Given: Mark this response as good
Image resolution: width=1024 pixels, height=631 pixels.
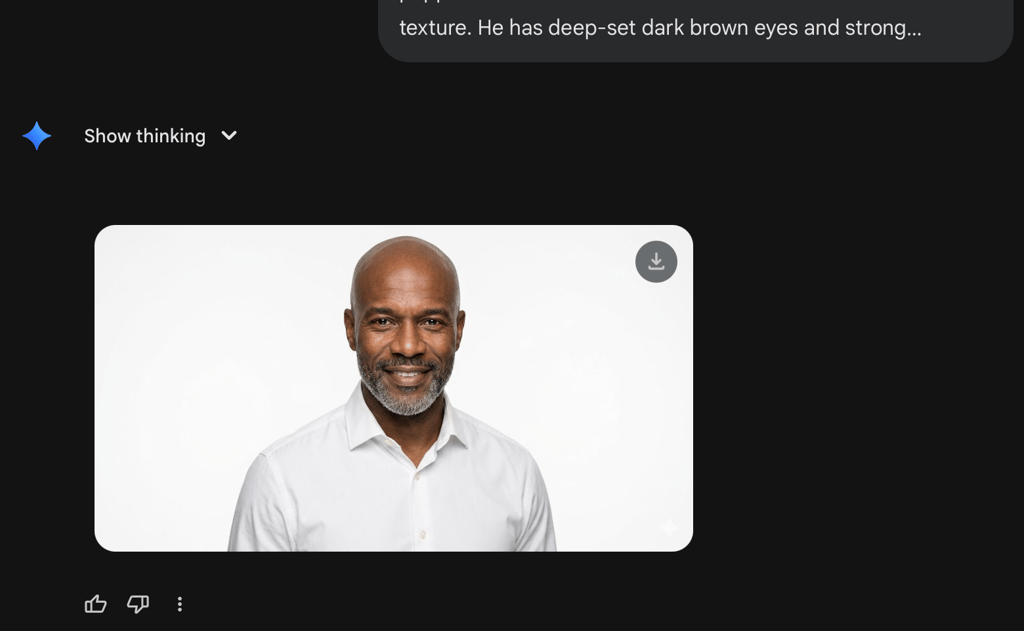Looking at the screenshot, I should click(x=95, y=604).
